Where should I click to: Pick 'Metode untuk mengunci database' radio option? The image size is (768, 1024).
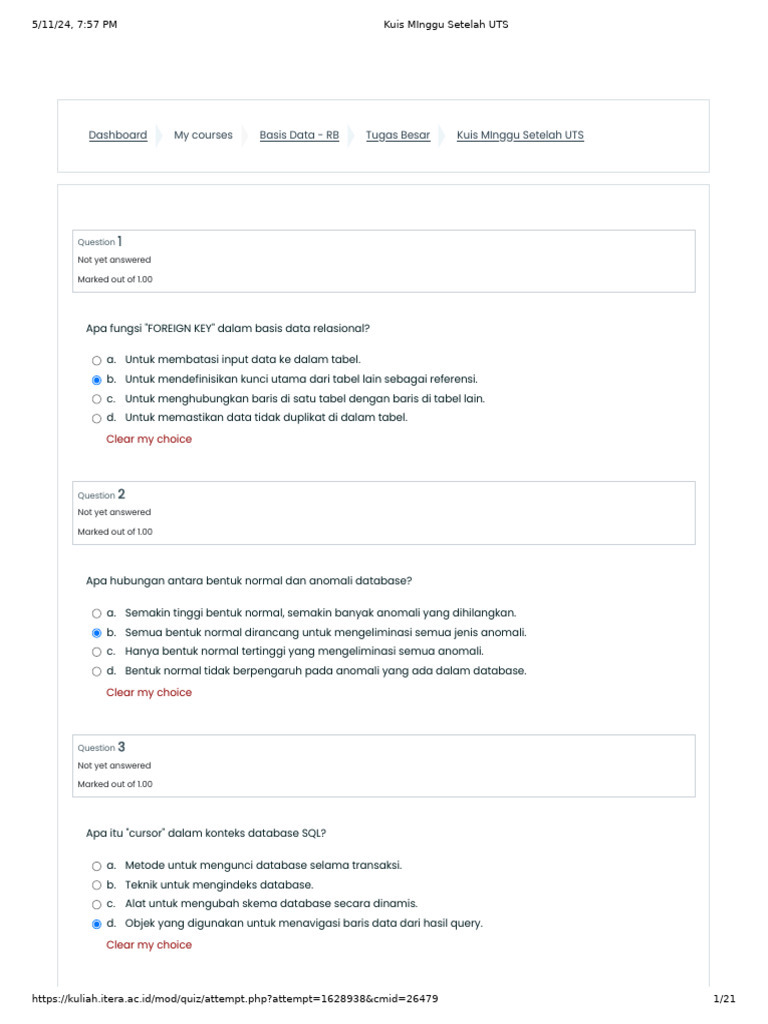coord(96,866)
